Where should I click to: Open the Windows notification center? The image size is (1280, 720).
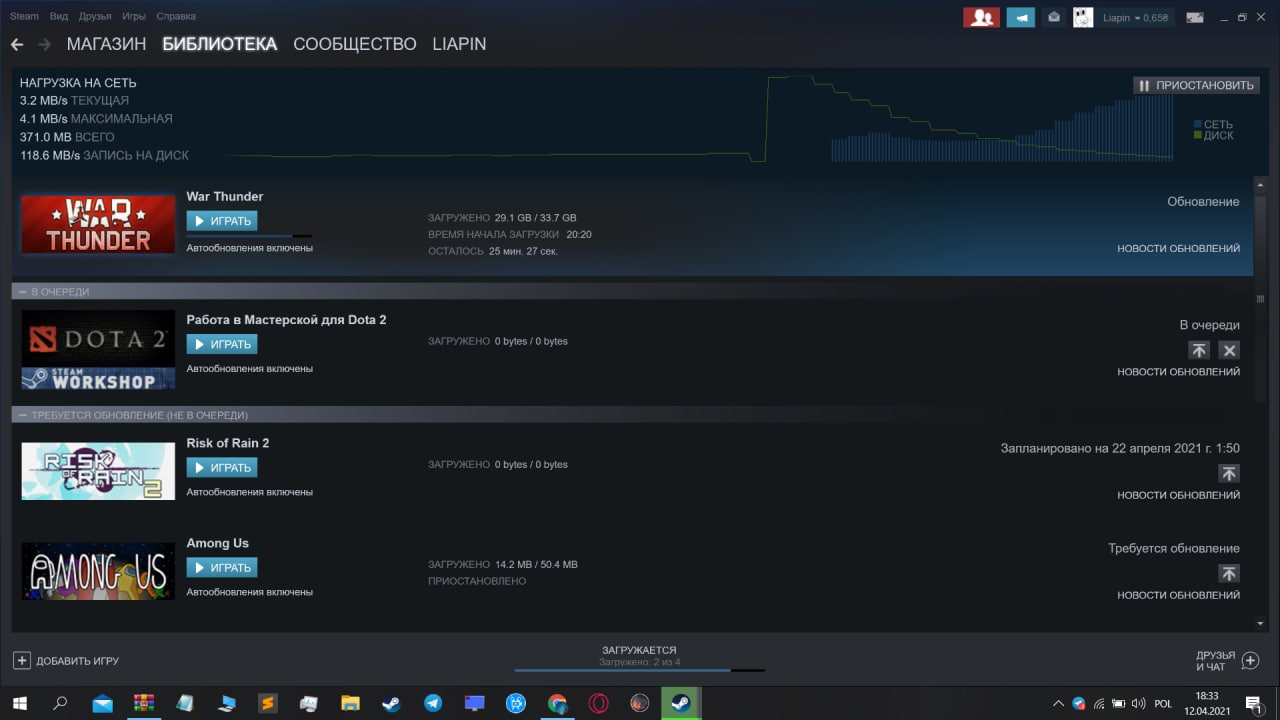[x=1252, y=703]
